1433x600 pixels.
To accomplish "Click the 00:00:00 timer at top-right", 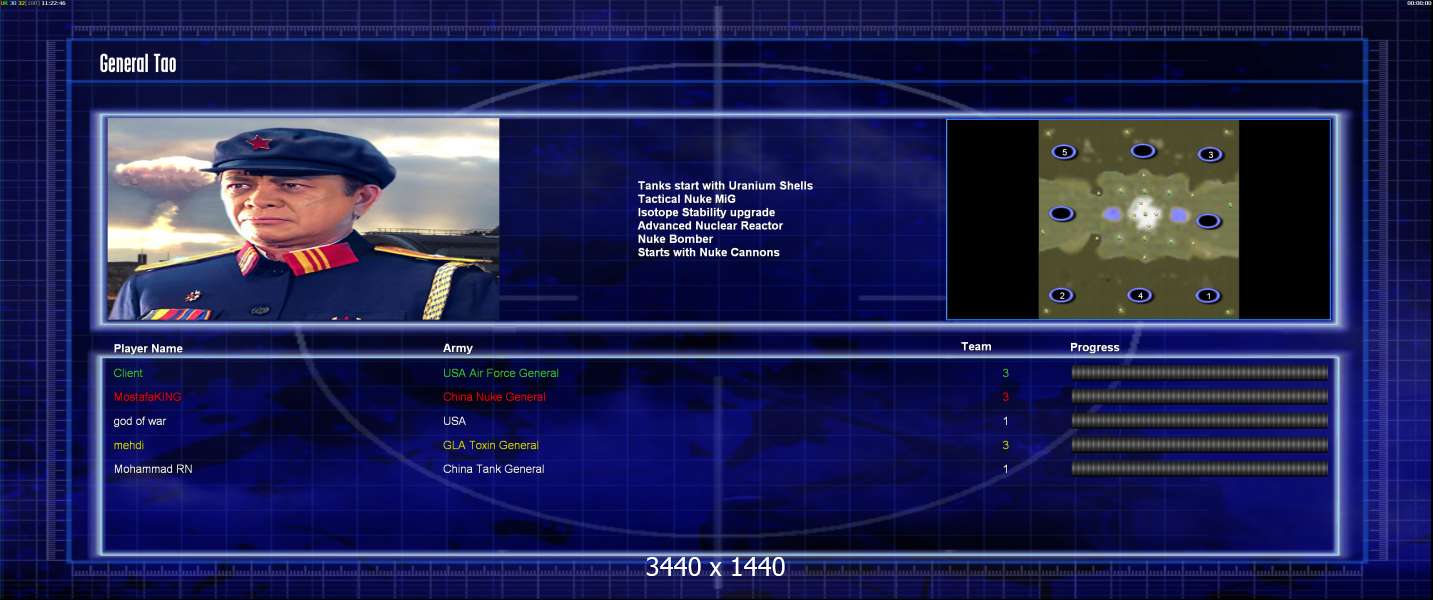I will [1419, 3].
